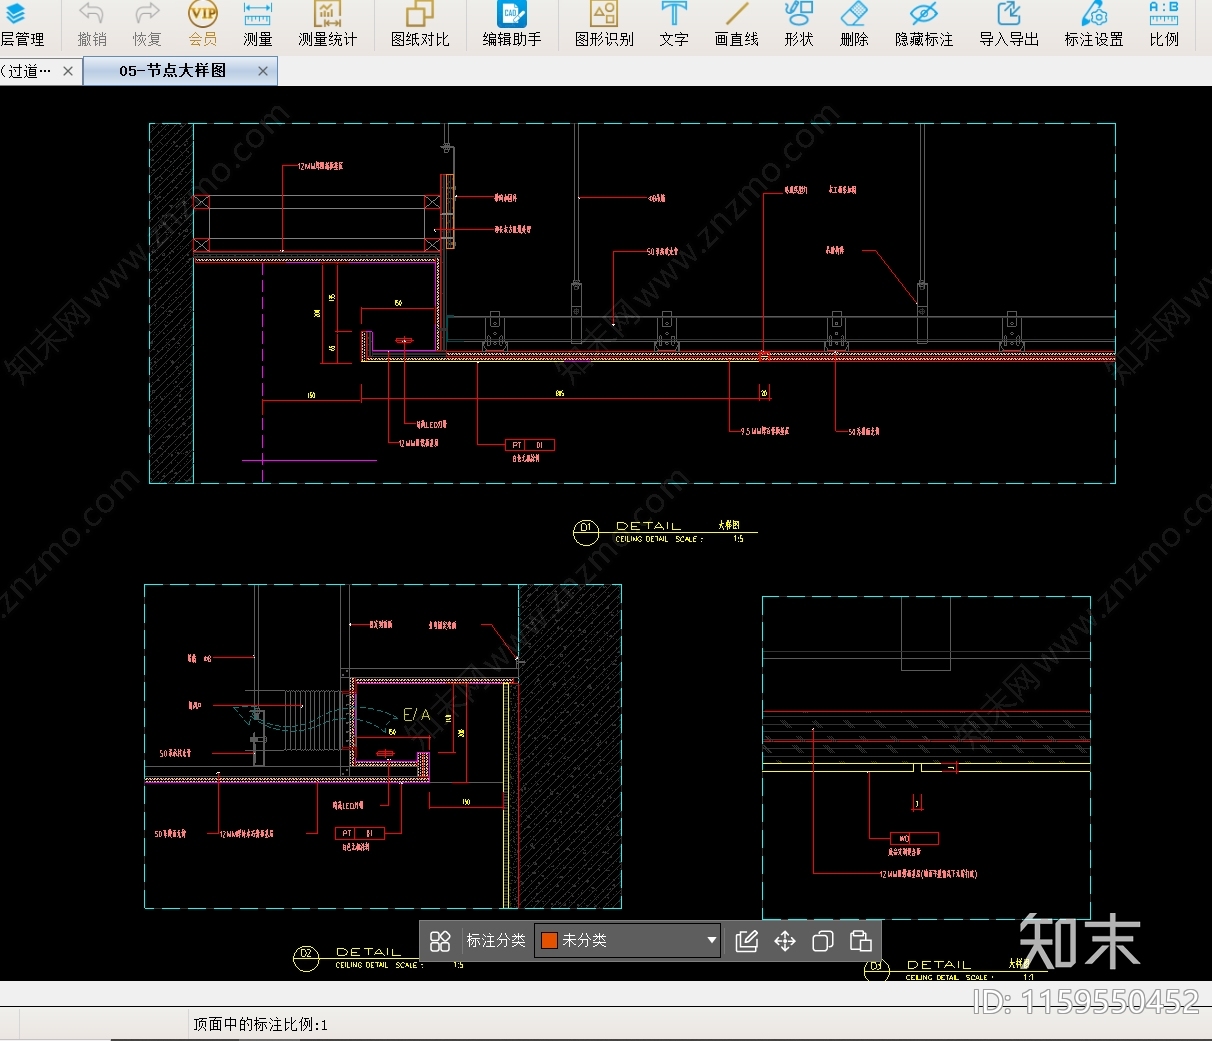Toggle 隐藏标注 hide annotations
This screenshot has height=1041, width=1212.
[x=924, y=25]
